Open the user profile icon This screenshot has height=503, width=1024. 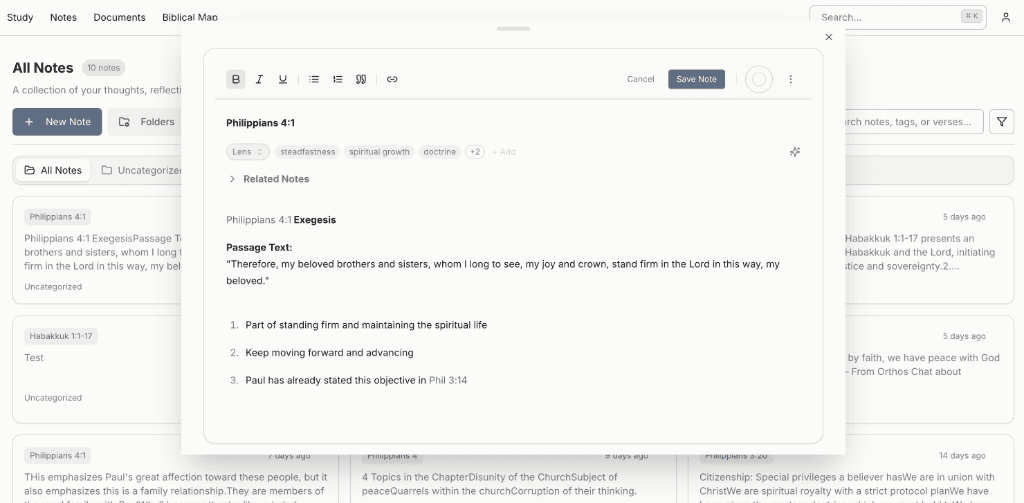click(x=1005, y=17)
